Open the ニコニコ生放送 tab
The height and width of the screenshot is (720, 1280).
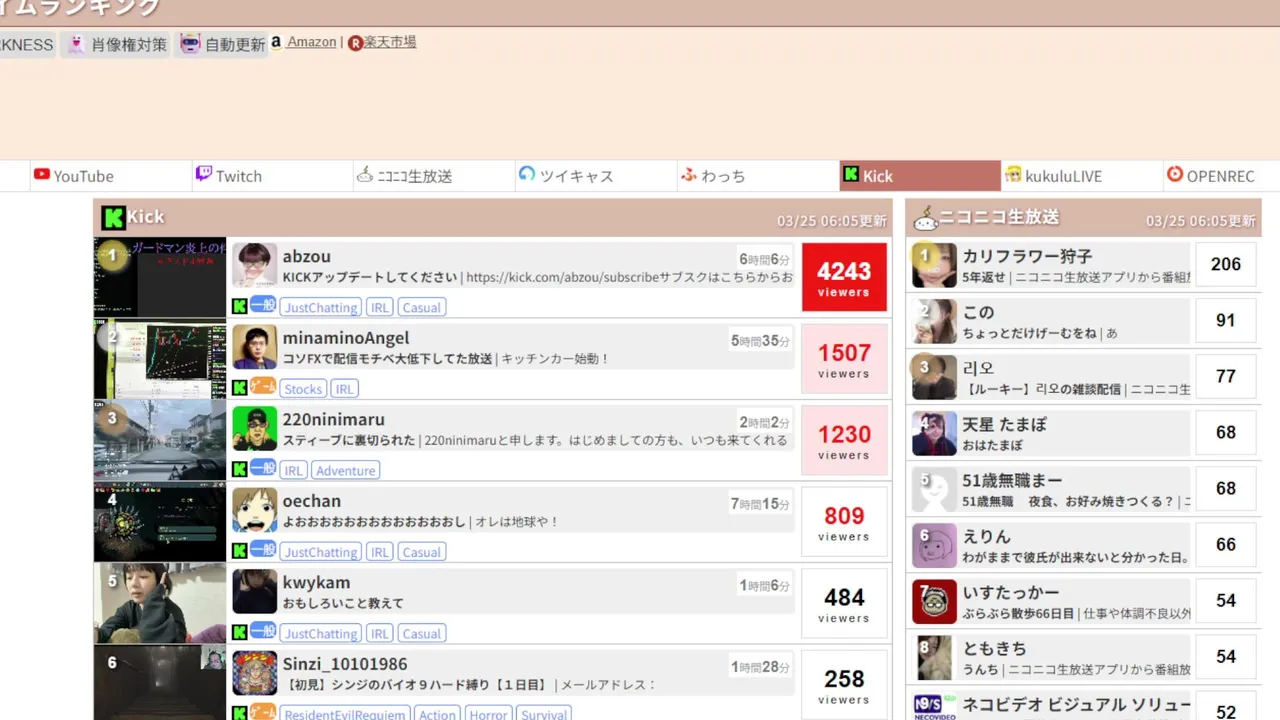pos(434,176)
